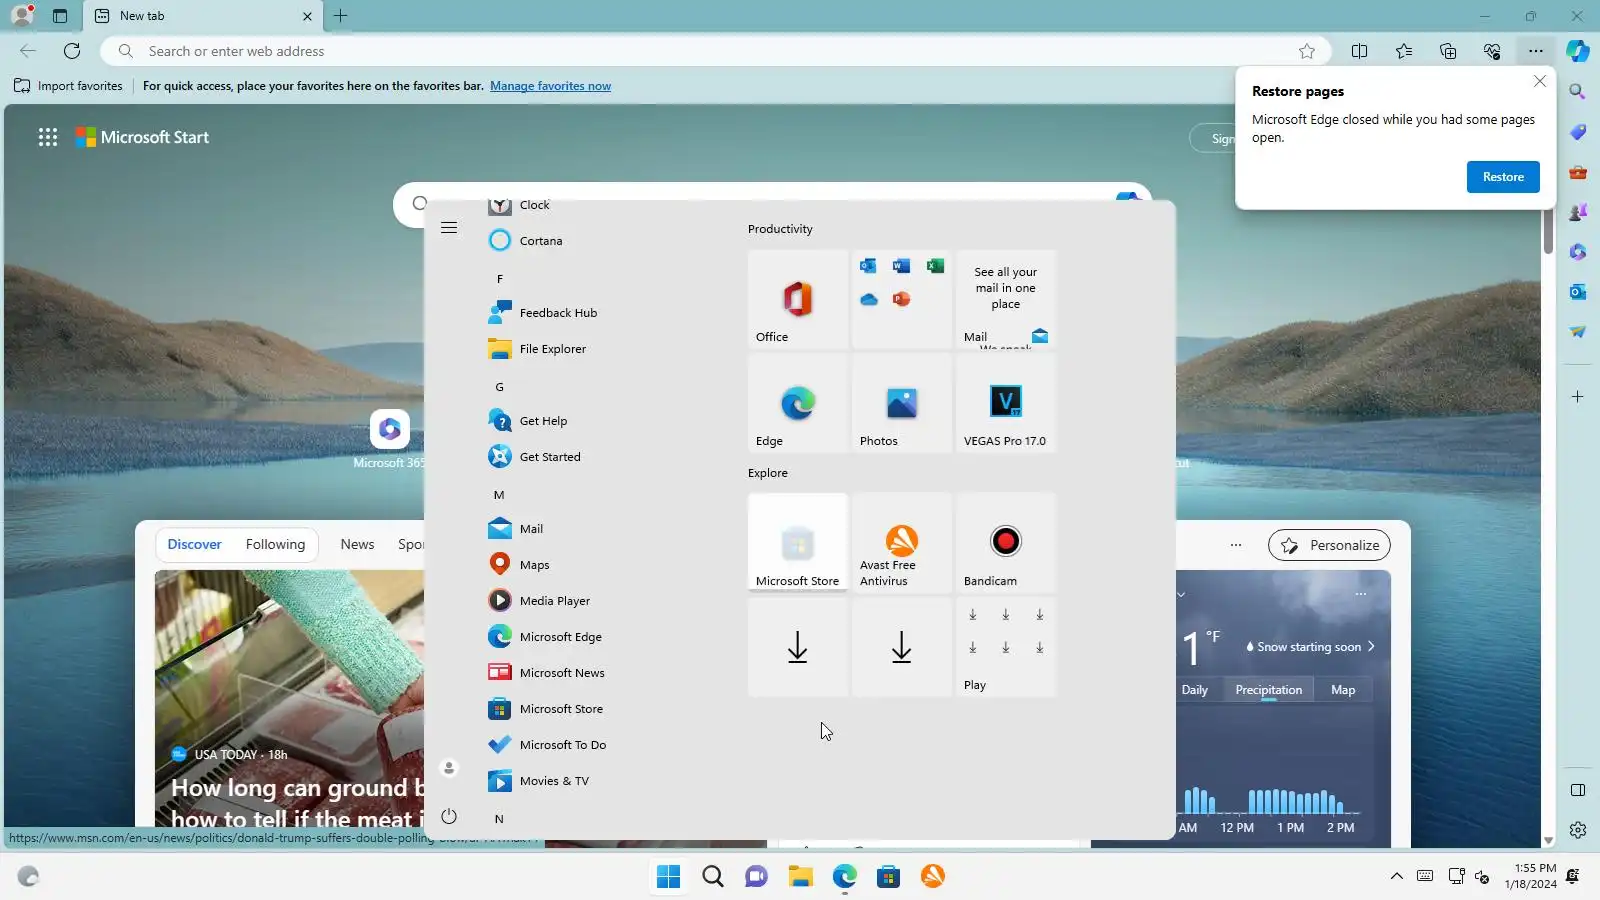Expand the Start menu hamburger navigation

pos(449,228)
